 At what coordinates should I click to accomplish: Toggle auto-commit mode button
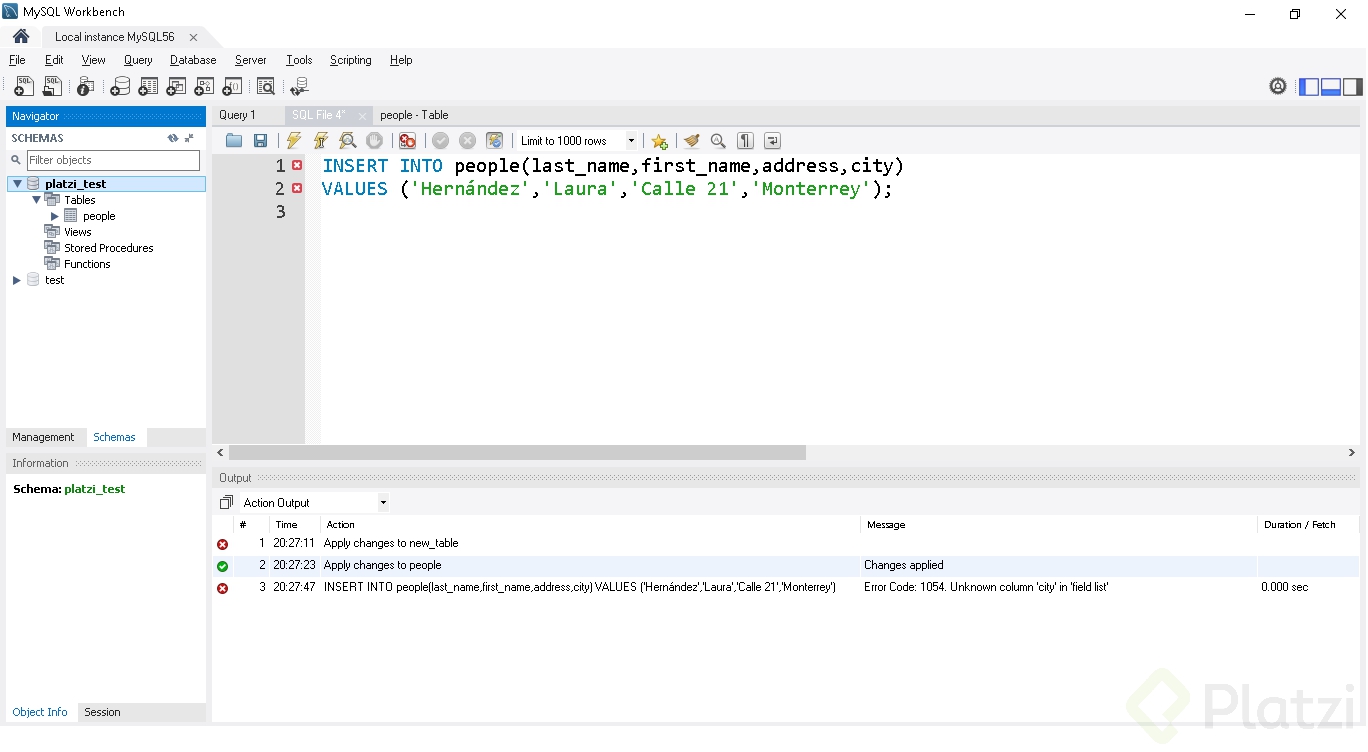[x=494, y=141]
